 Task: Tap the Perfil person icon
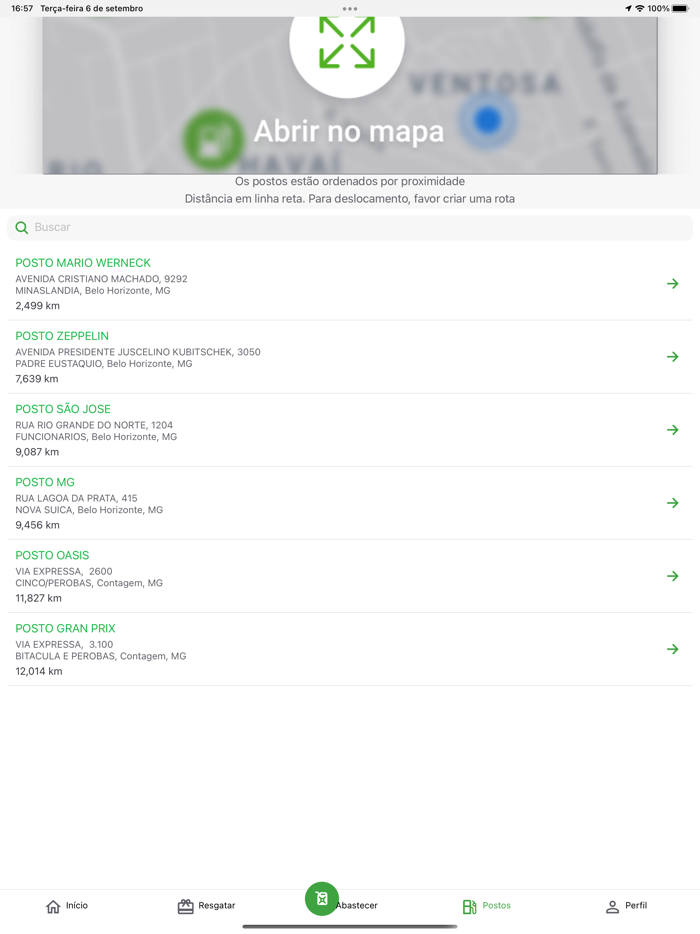point(612,907)
